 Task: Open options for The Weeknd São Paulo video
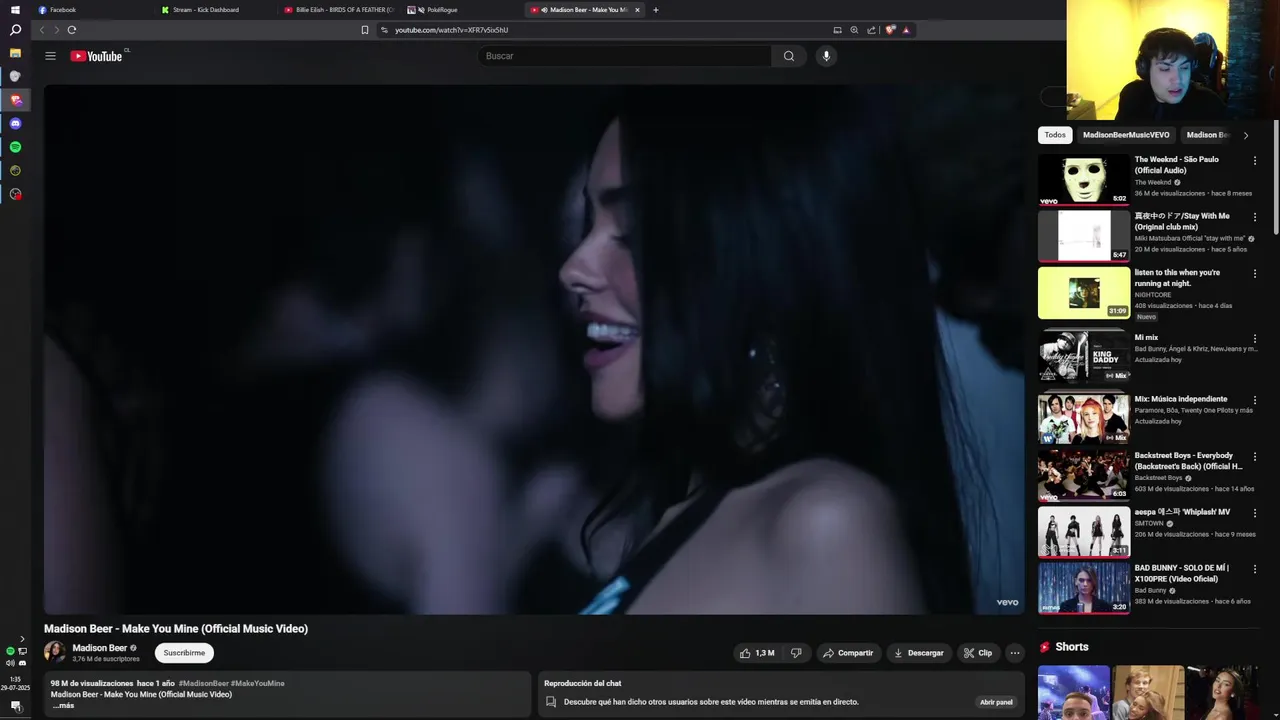point(1254,160)
